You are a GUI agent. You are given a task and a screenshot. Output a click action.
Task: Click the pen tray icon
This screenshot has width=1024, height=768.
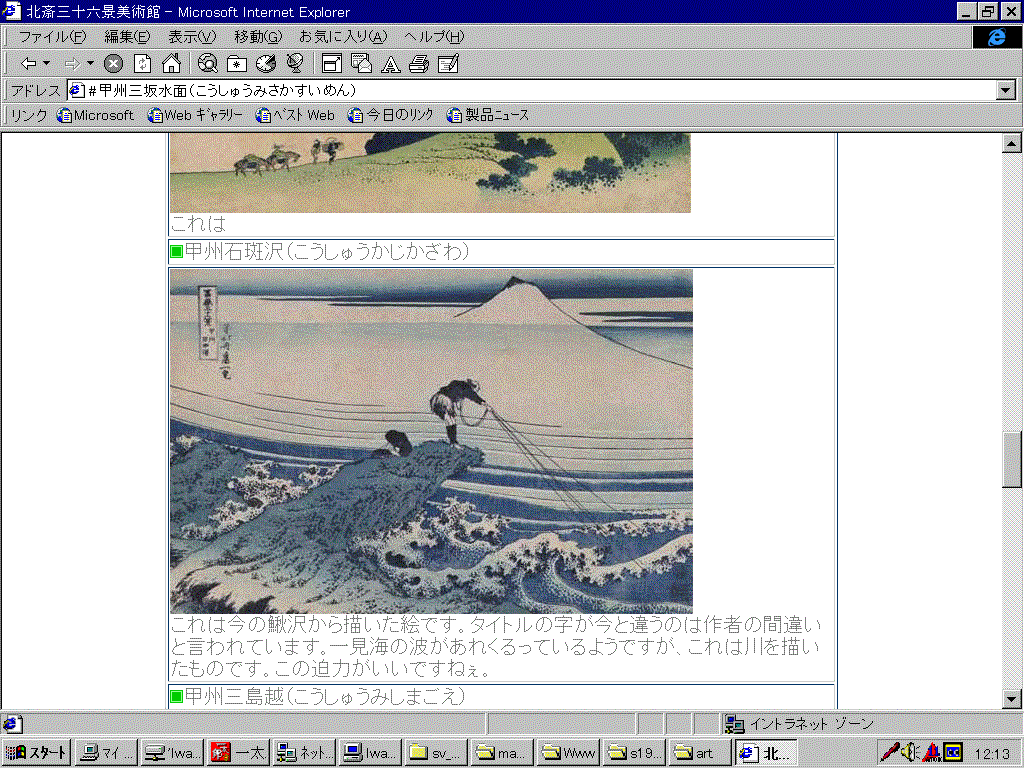tap(889, 753)
